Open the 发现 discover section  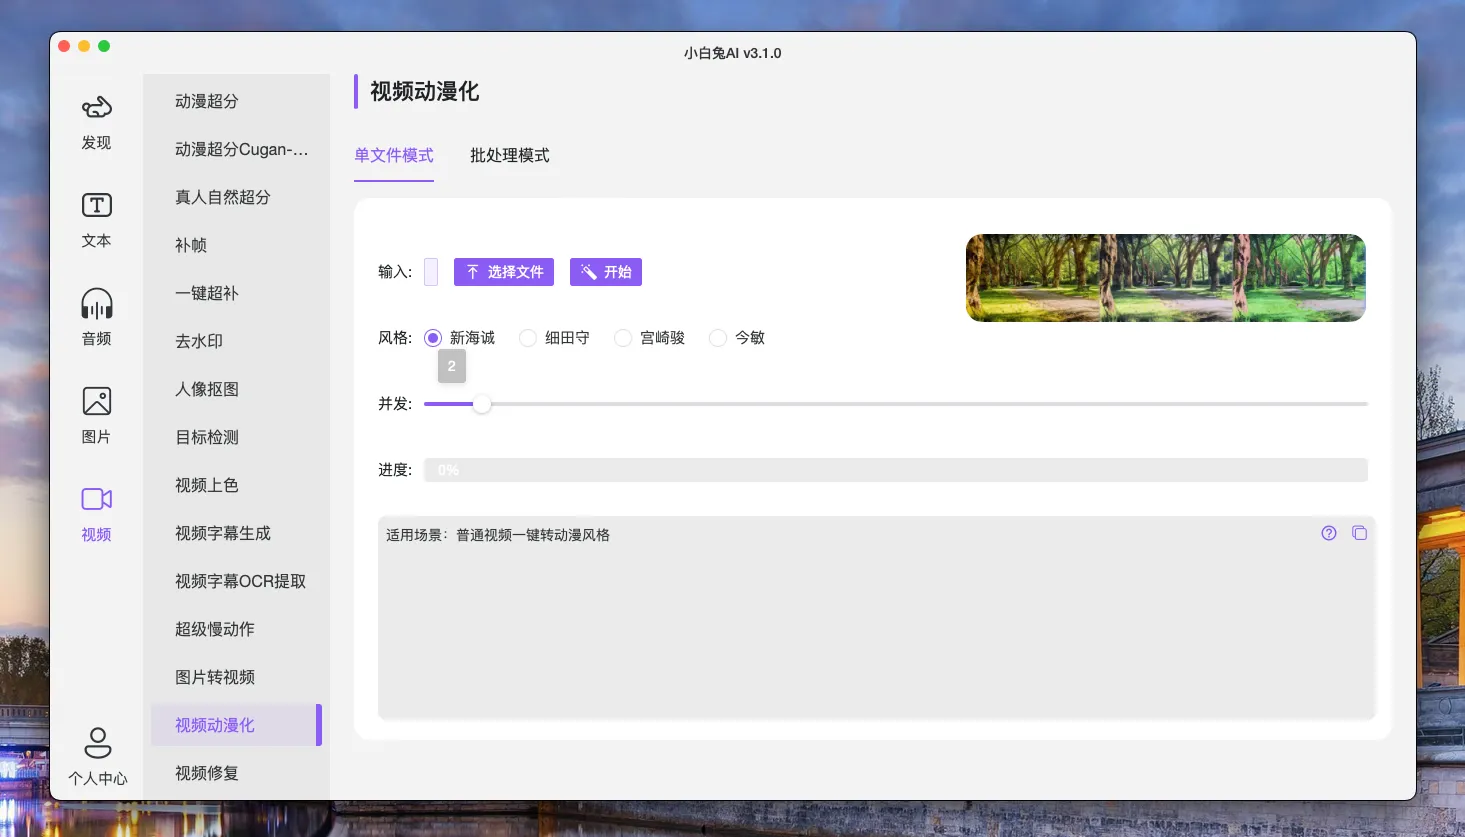coord(96,122)
